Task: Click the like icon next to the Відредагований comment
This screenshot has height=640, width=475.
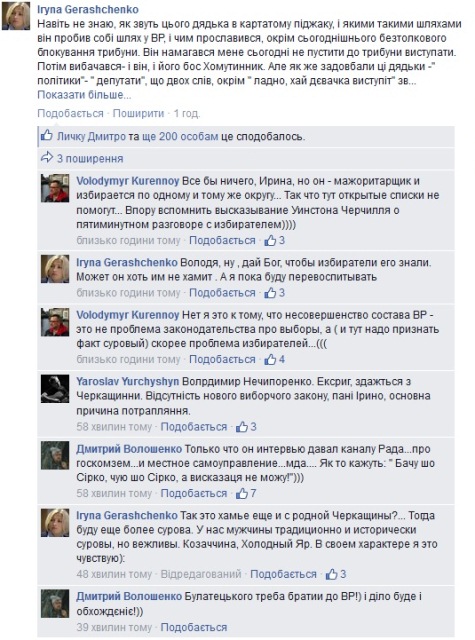Action: pyautogui.click(x=331, y=574)
